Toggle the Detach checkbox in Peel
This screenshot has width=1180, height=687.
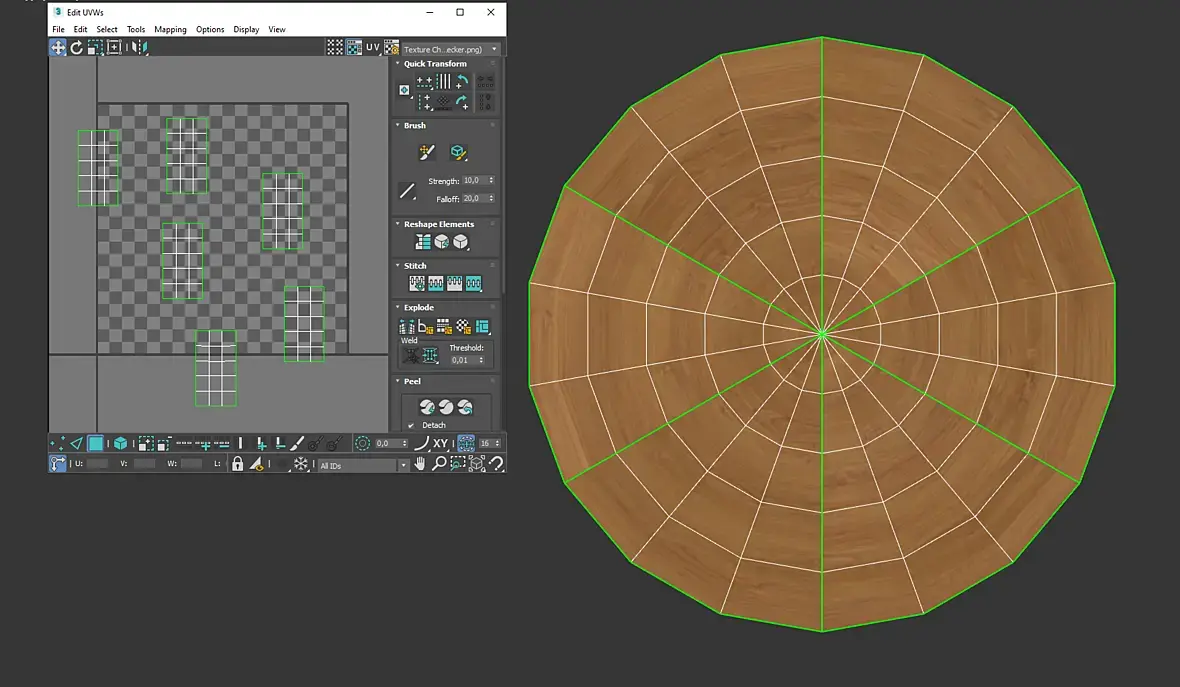tap(411, 425)
